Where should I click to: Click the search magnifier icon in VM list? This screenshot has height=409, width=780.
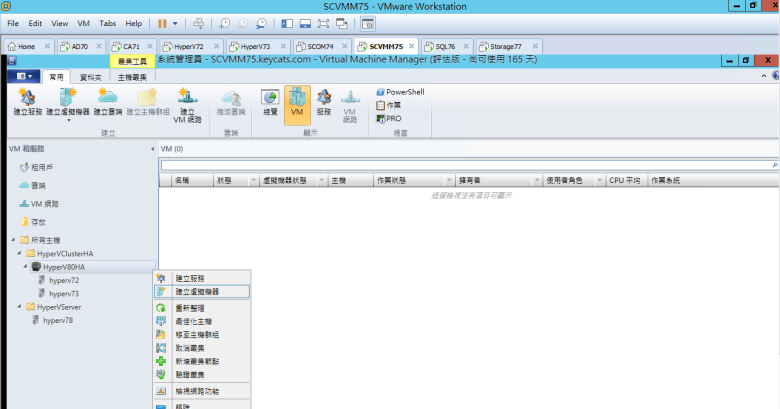click(x=773, y=163)
